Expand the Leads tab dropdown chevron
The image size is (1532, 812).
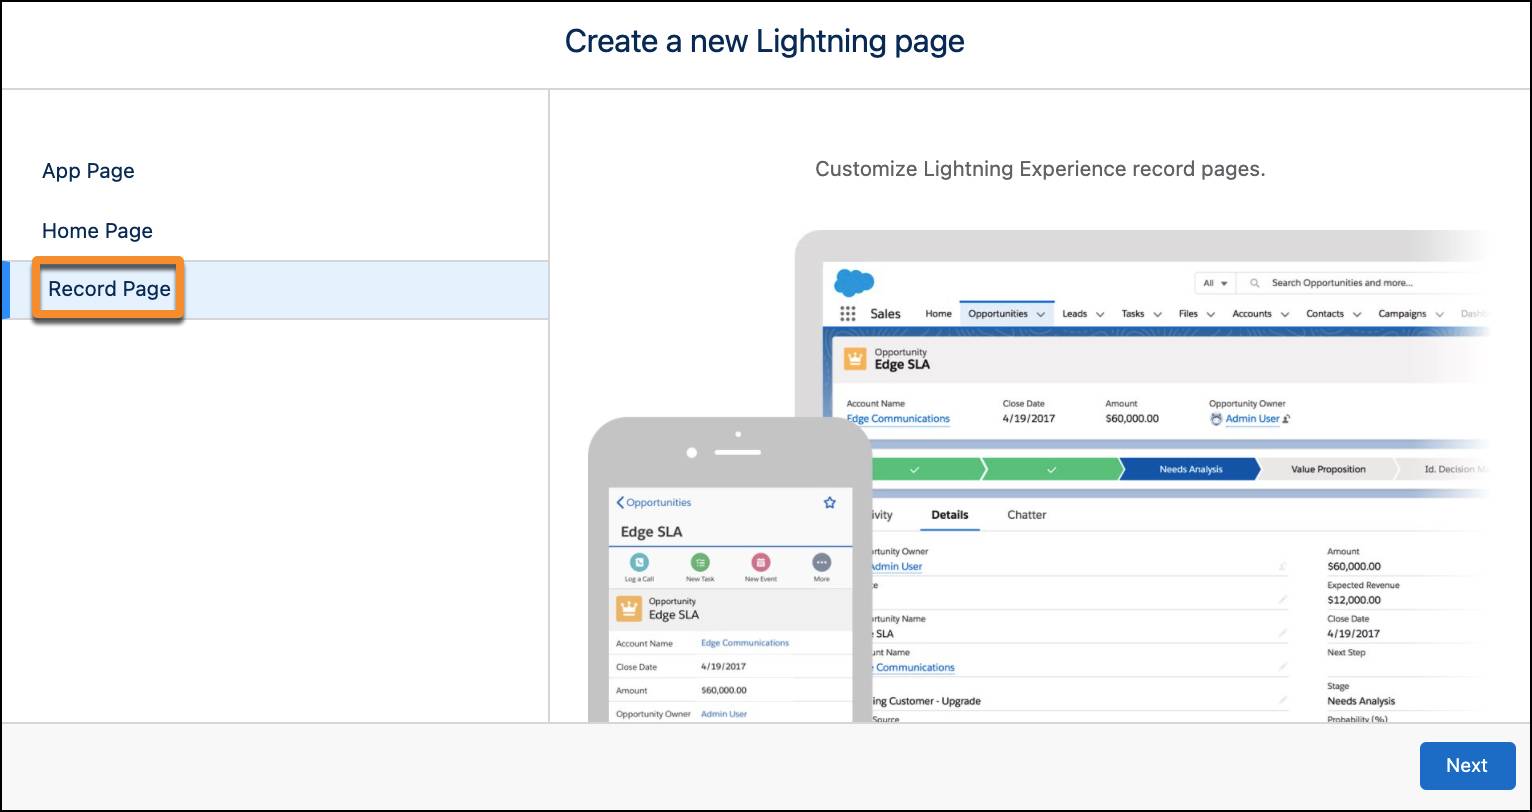(x=1098, y=313)
